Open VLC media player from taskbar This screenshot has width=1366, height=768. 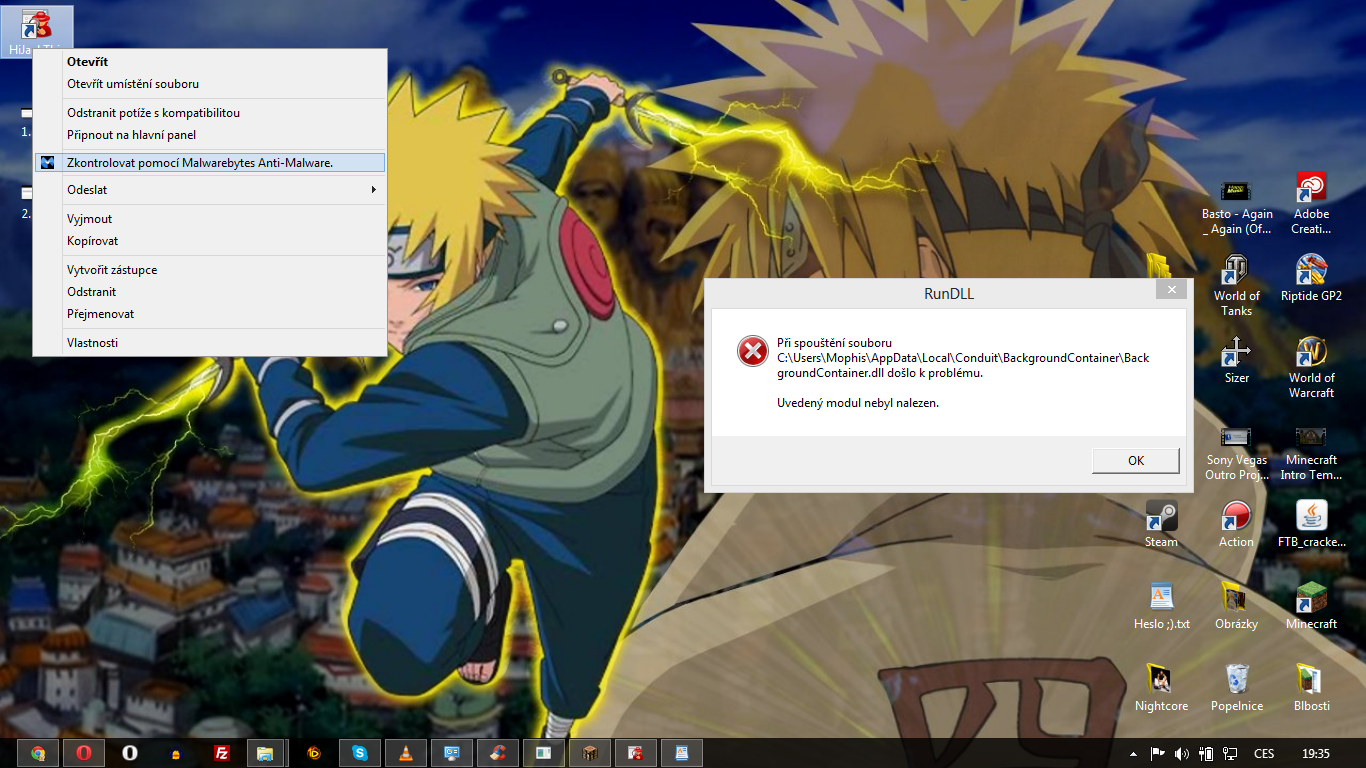pos(406,754)
